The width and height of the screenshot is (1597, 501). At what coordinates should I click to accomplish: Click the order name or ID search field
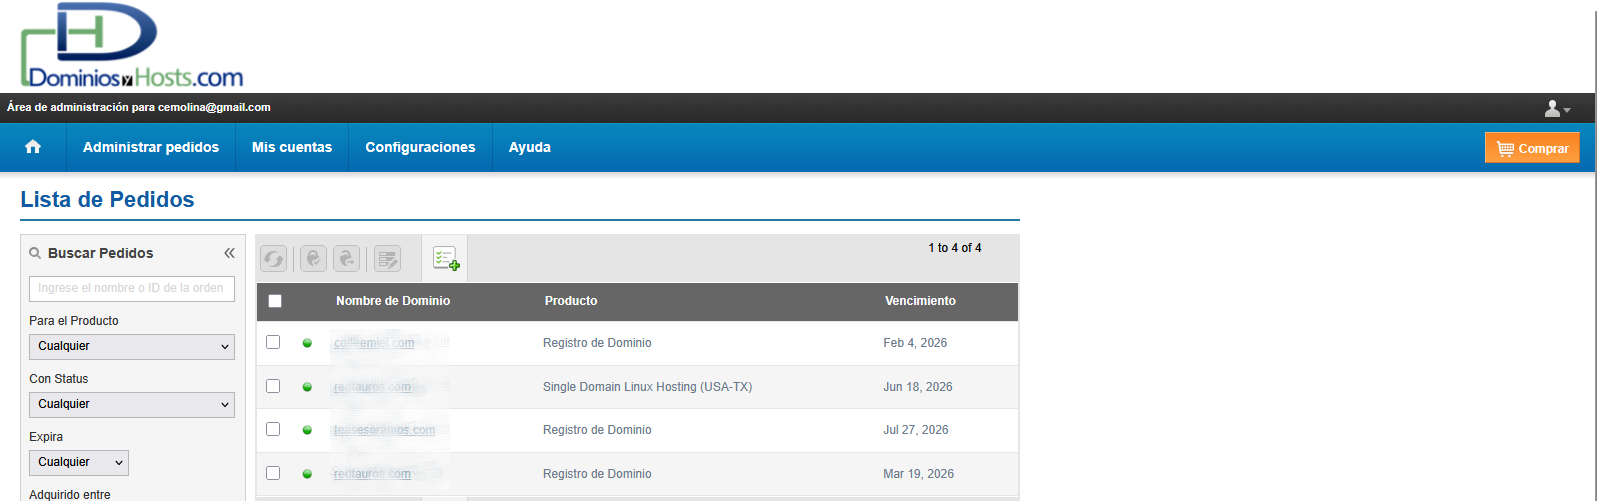coord(132,288)
